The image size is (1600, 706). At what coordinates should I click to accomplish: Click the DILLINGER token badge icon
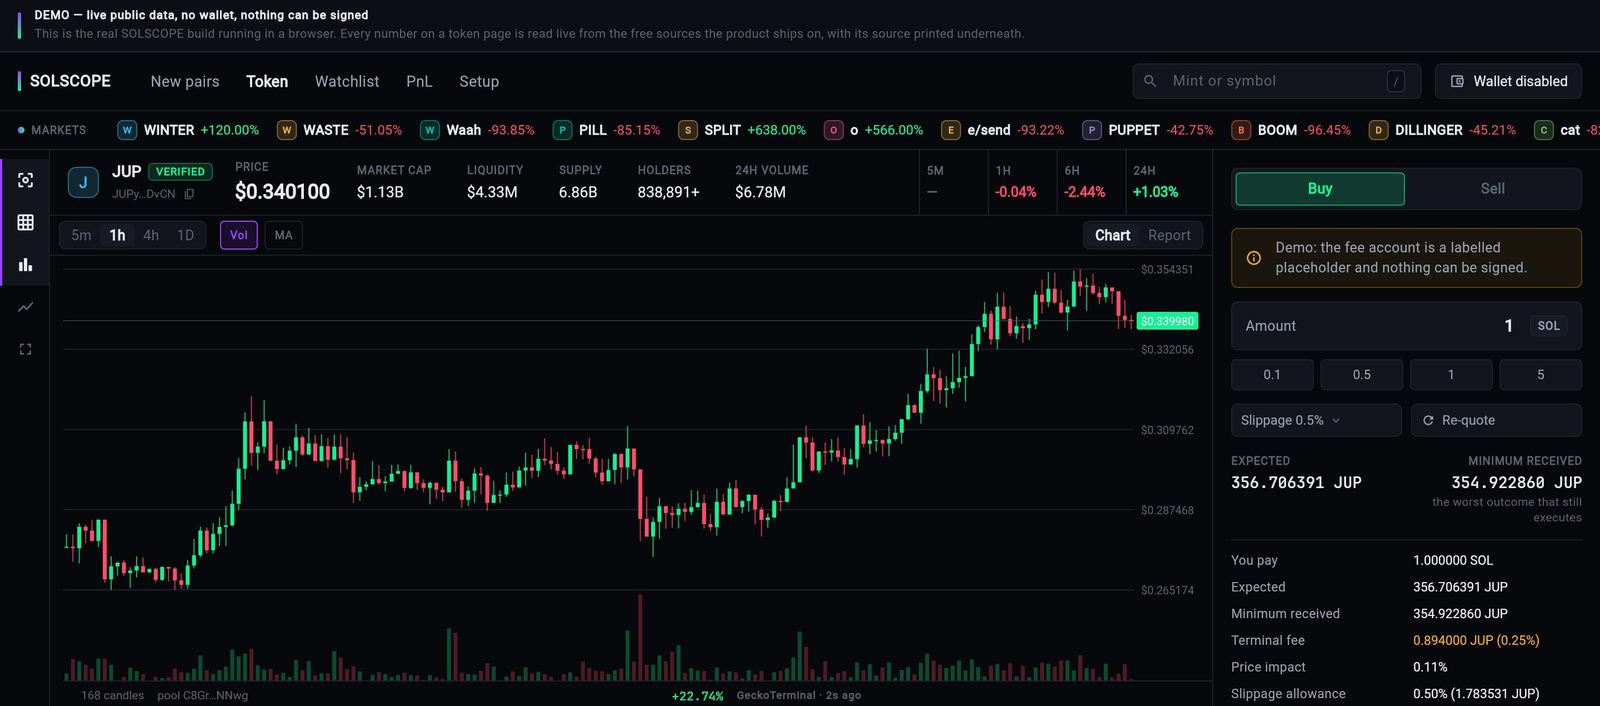pyautogui.click(x=1379, y=130)
